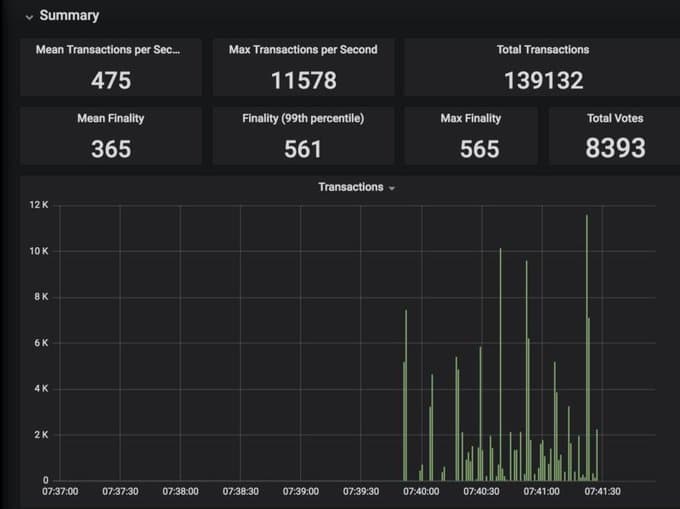Click the Total Transactions panel title
This screenshot has height=509, width=680.
click(x=543, y=49)
